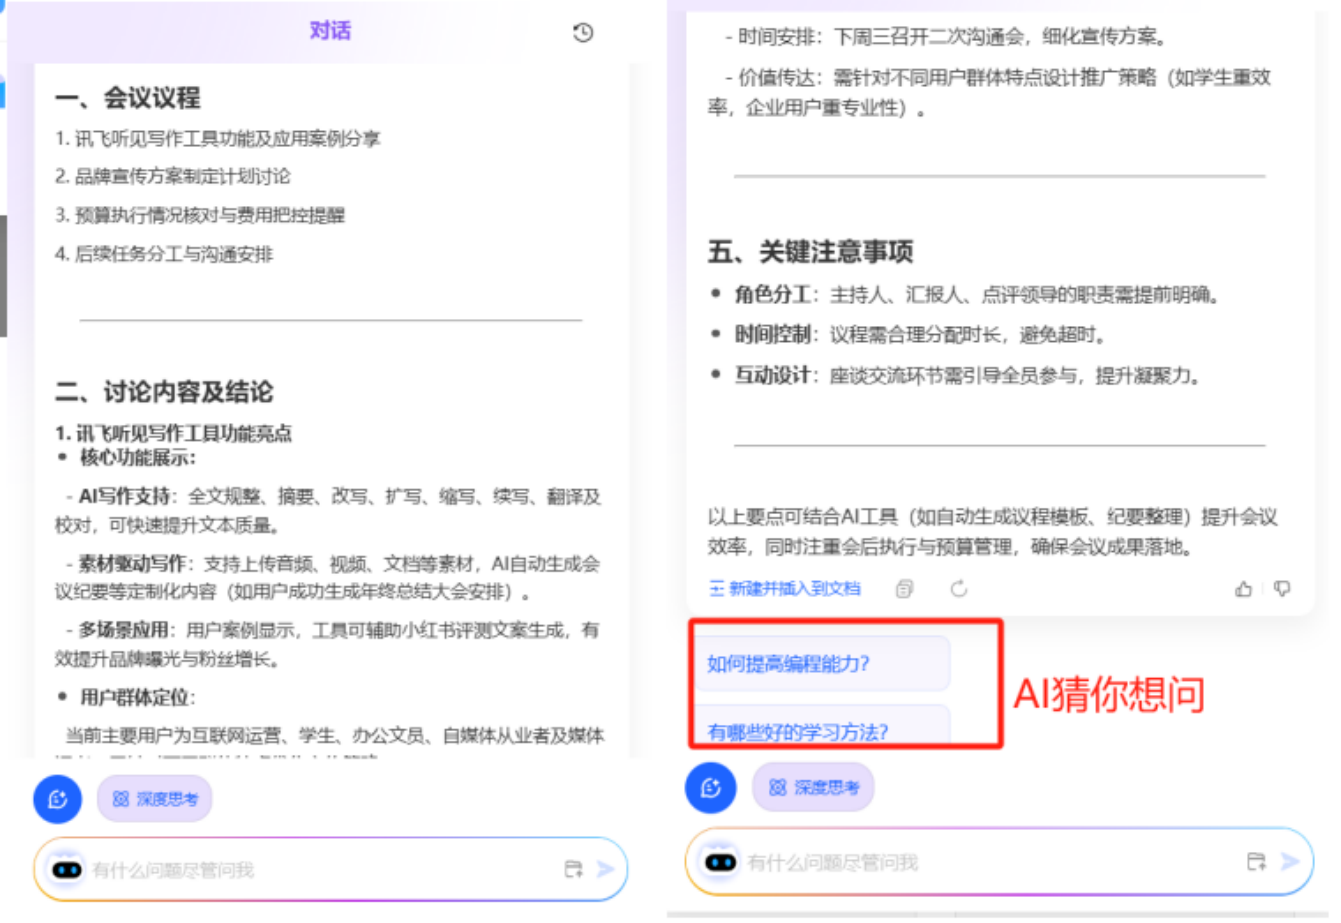
Task: Click heading 二、讨论内容及结论
Action: (164, 391)
